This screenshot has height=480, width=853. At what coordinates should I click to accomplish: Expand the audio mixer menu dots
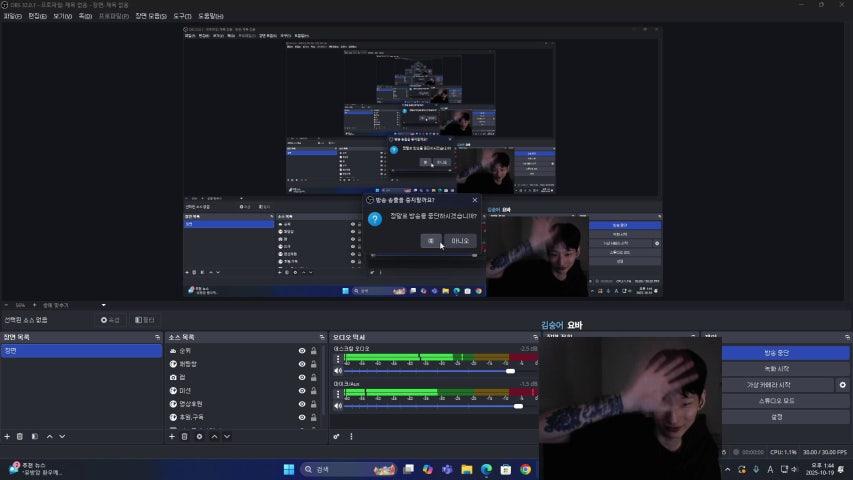351,436
